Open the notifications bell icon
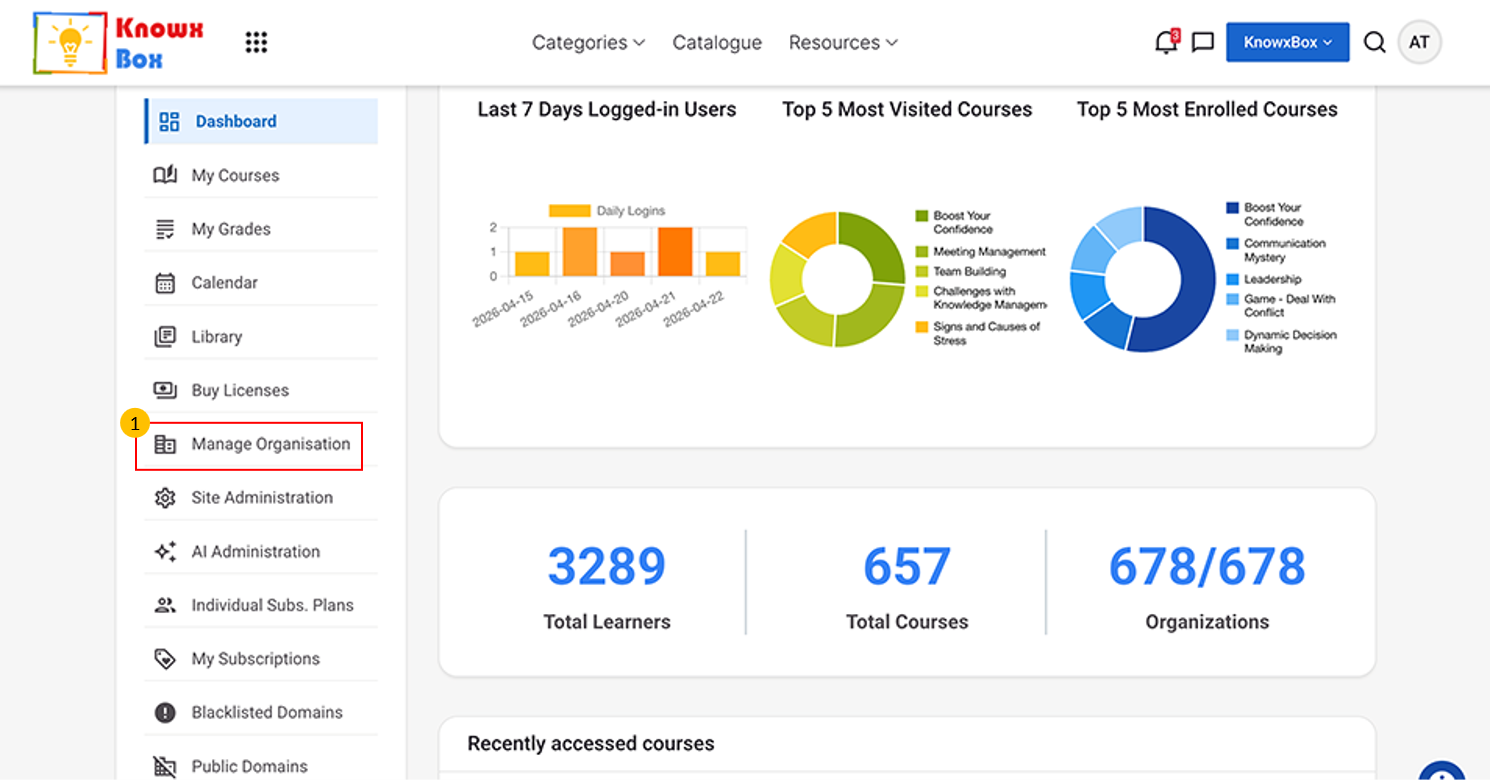 coord(1165,42)
